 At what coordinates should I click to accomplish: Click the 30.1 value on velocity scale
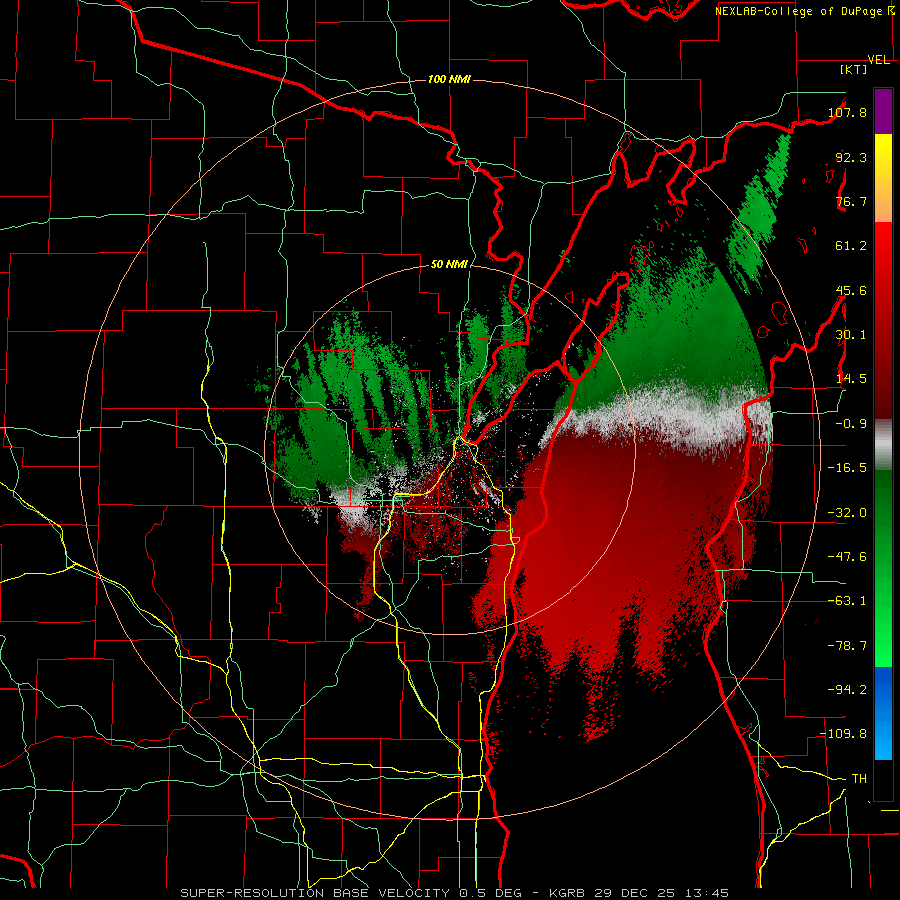click(x=851, y=335)
